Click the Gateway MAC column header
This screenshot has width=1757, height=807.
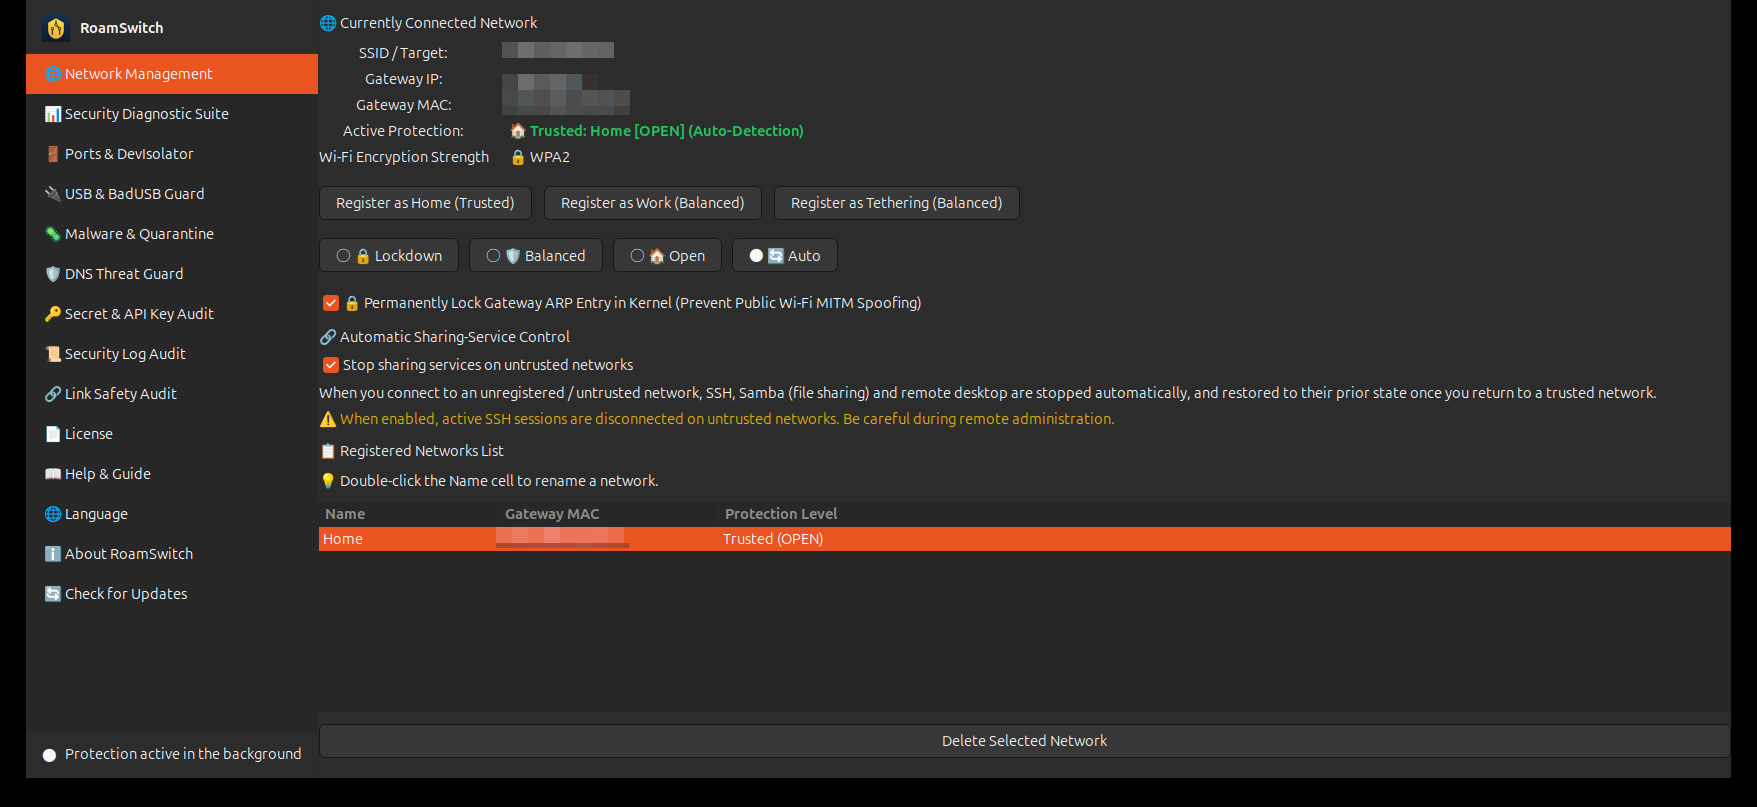pyautogui.click(x=609, y=514)
